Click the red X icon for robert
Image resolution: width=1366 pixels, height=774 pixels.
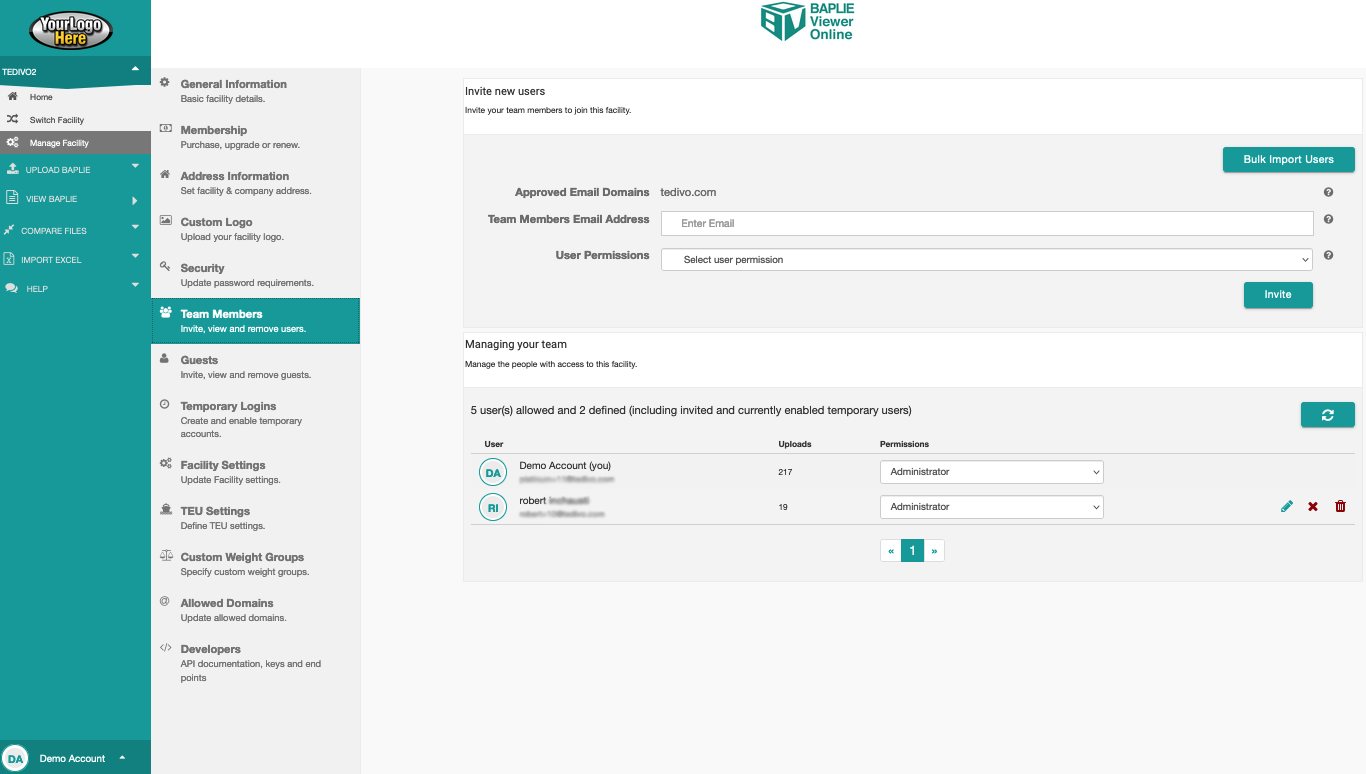(1313, 507)
